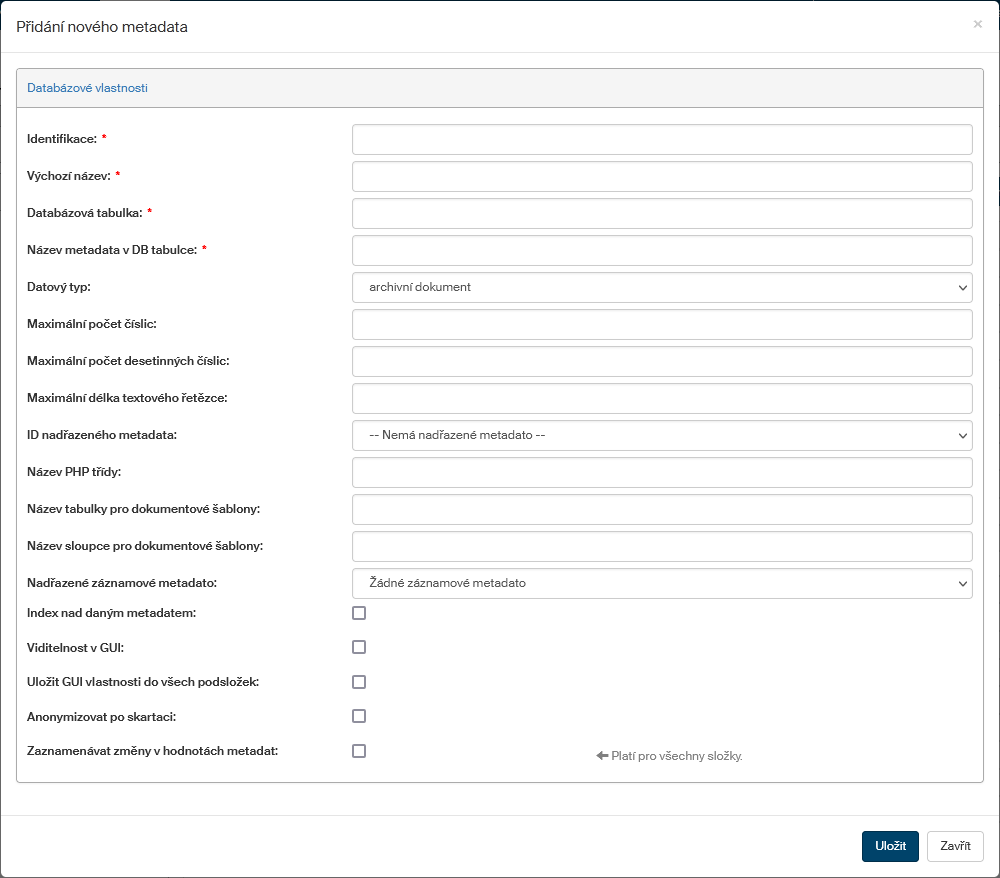Select the Název PHP třídy input
The image size is (1000, 878).
[x=662, y=472]
